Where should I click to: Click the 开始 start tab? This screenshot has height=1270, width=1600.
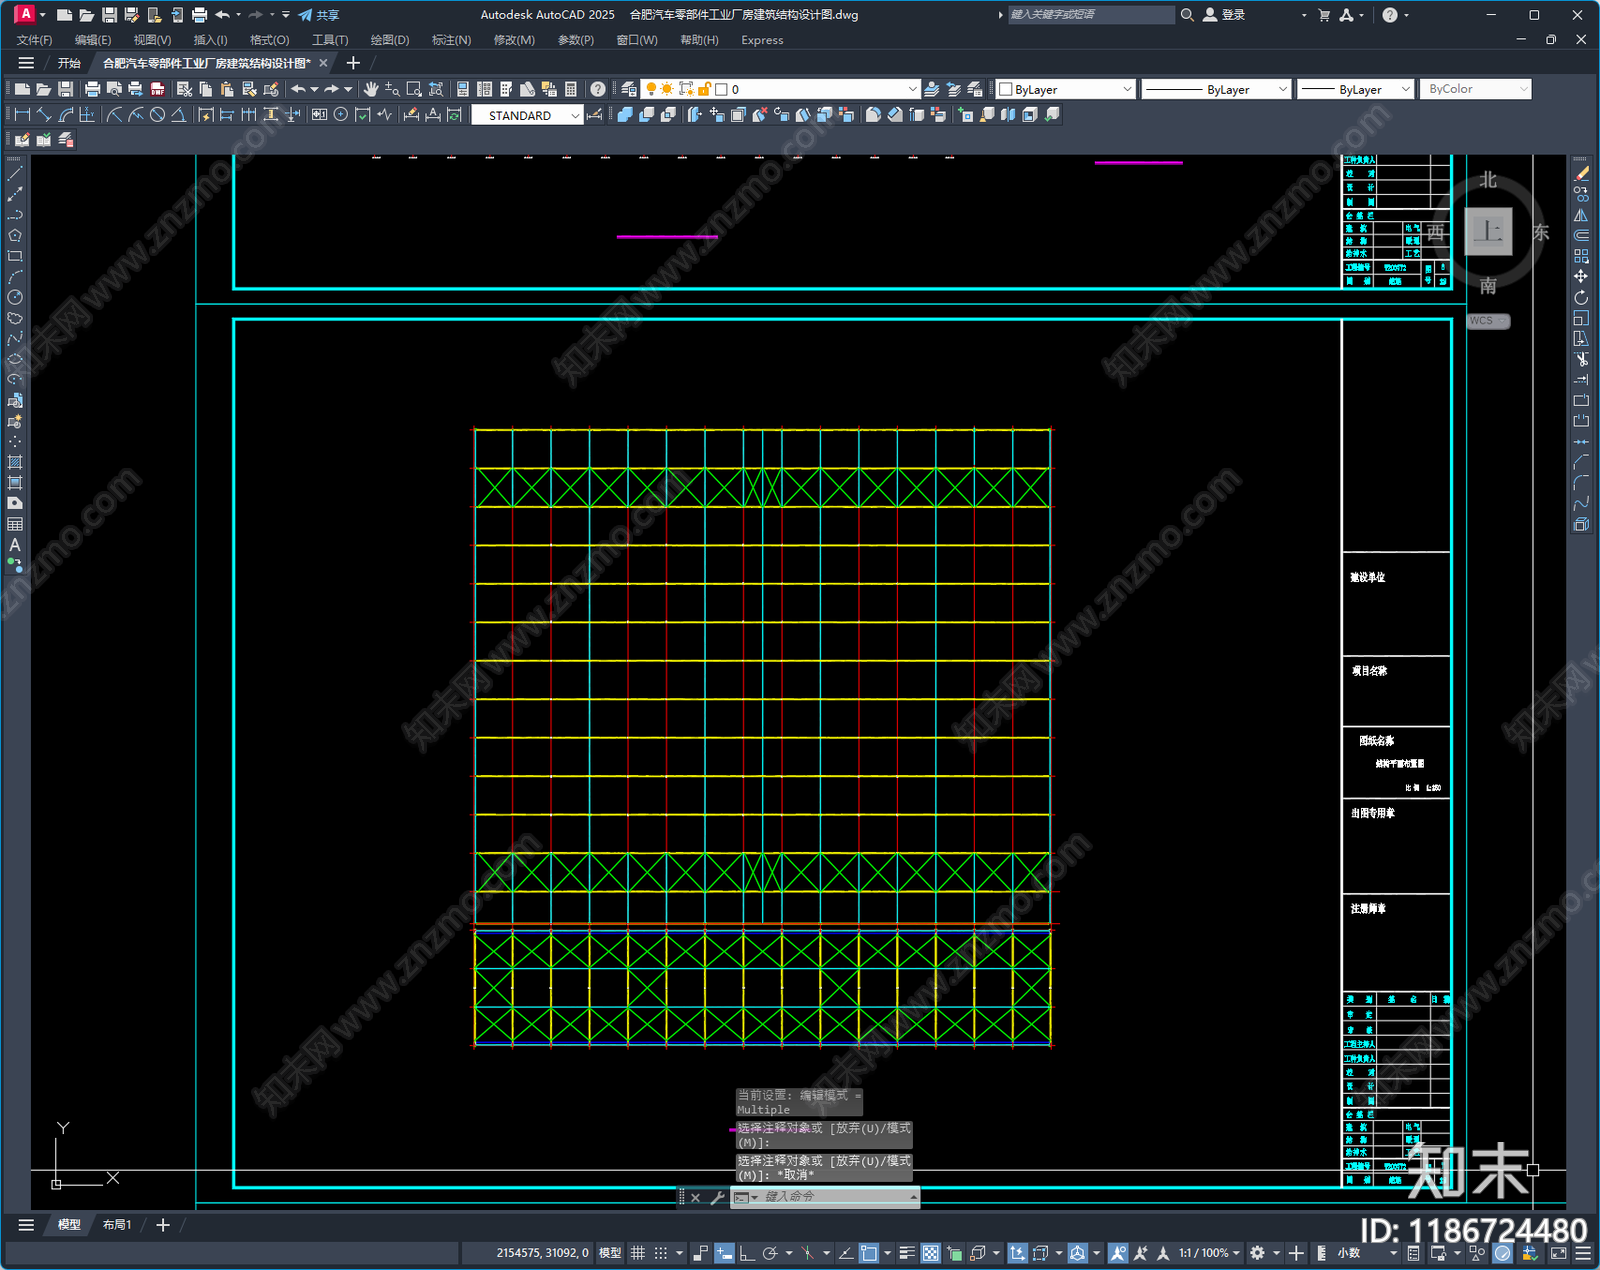pos(69,63)
